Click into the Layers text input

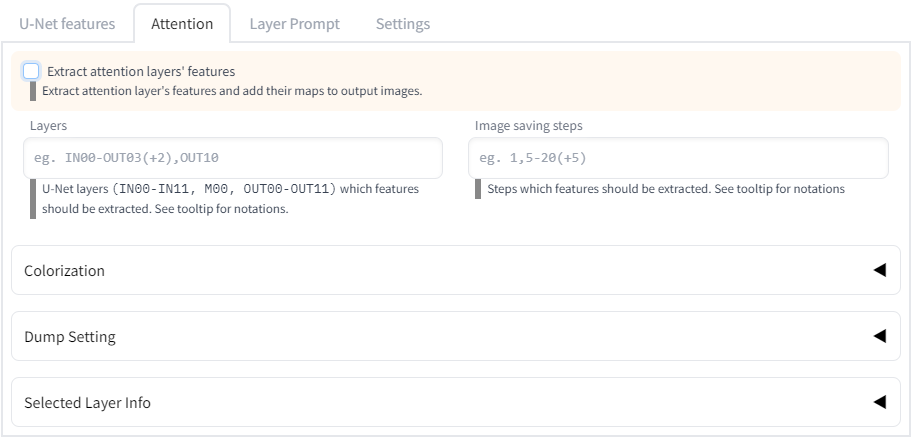[x=232, y=158]
